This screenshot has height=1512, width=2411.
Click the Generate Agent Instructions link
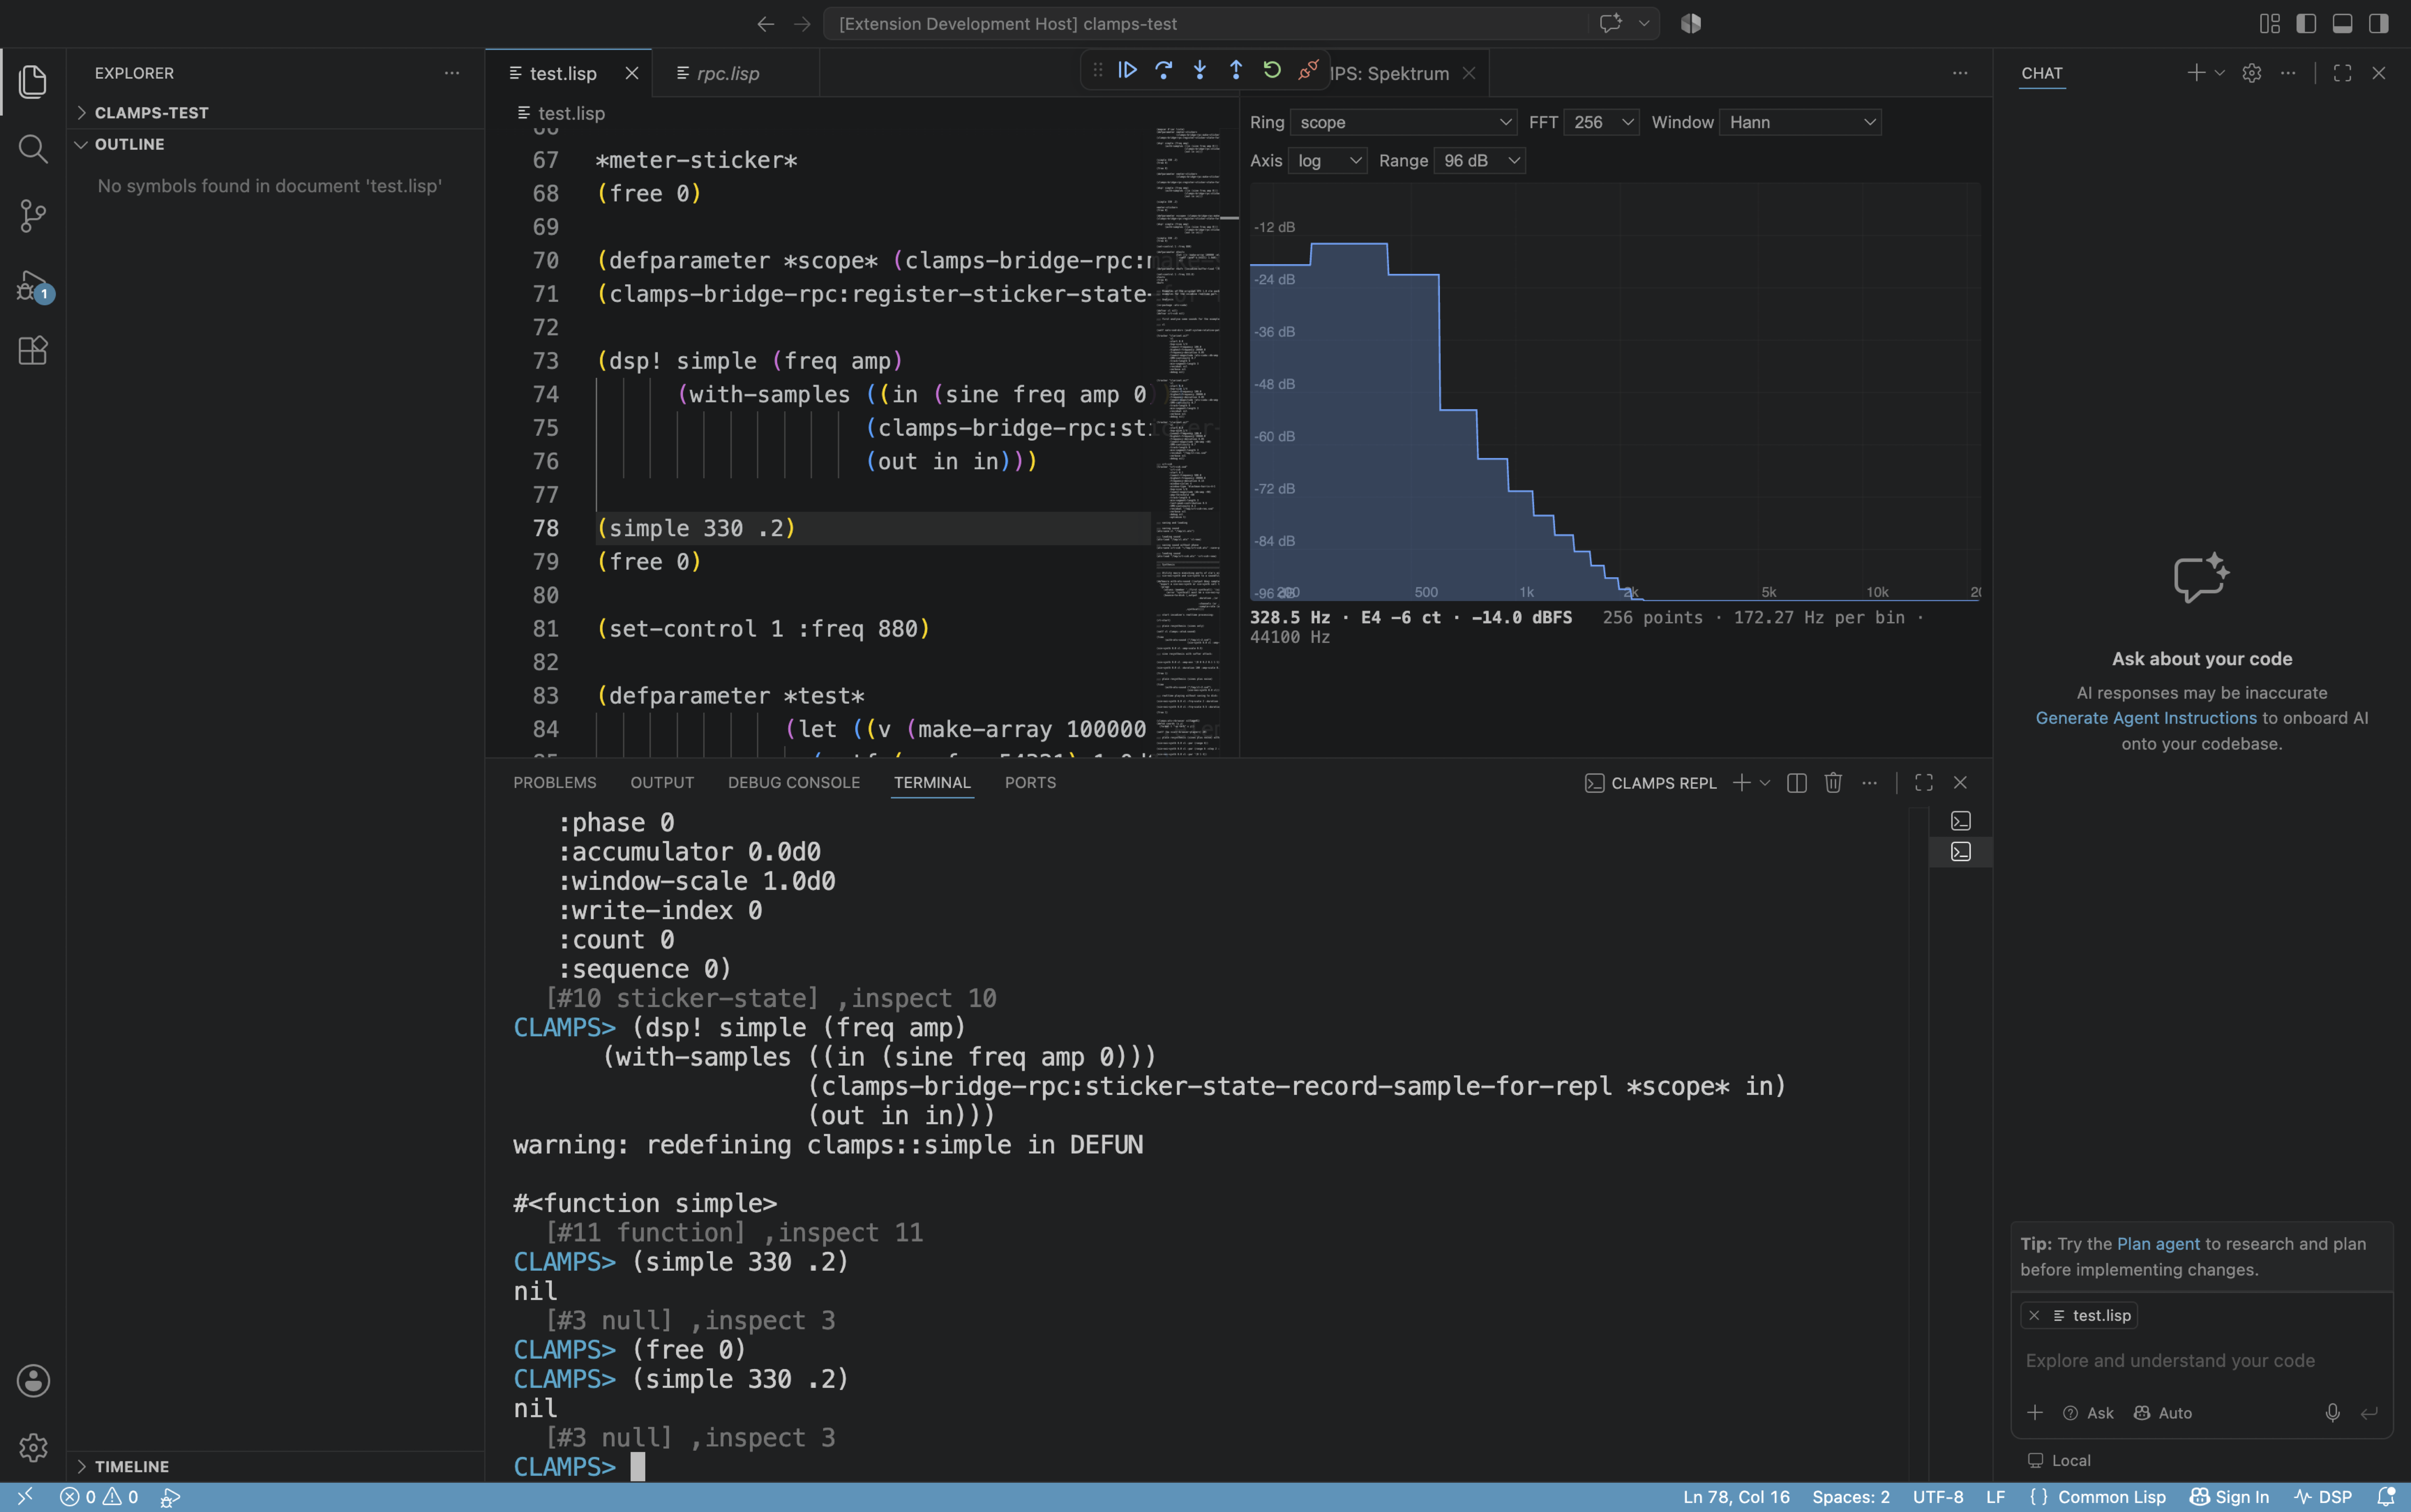[x=2146, y=718]
